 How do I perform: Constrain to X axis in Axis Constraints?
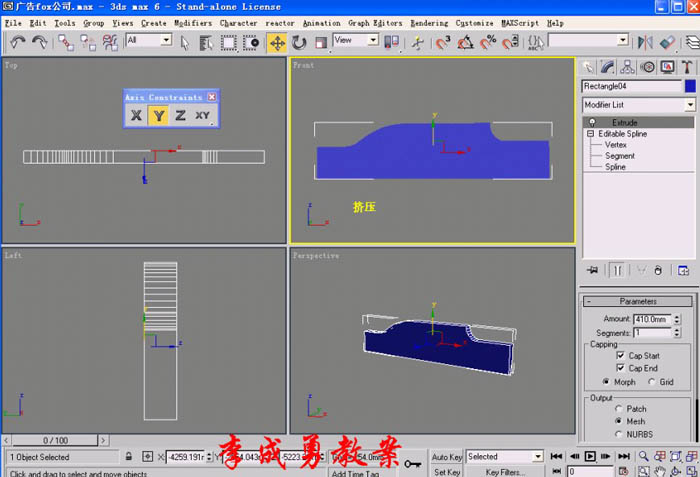[136, 115]
